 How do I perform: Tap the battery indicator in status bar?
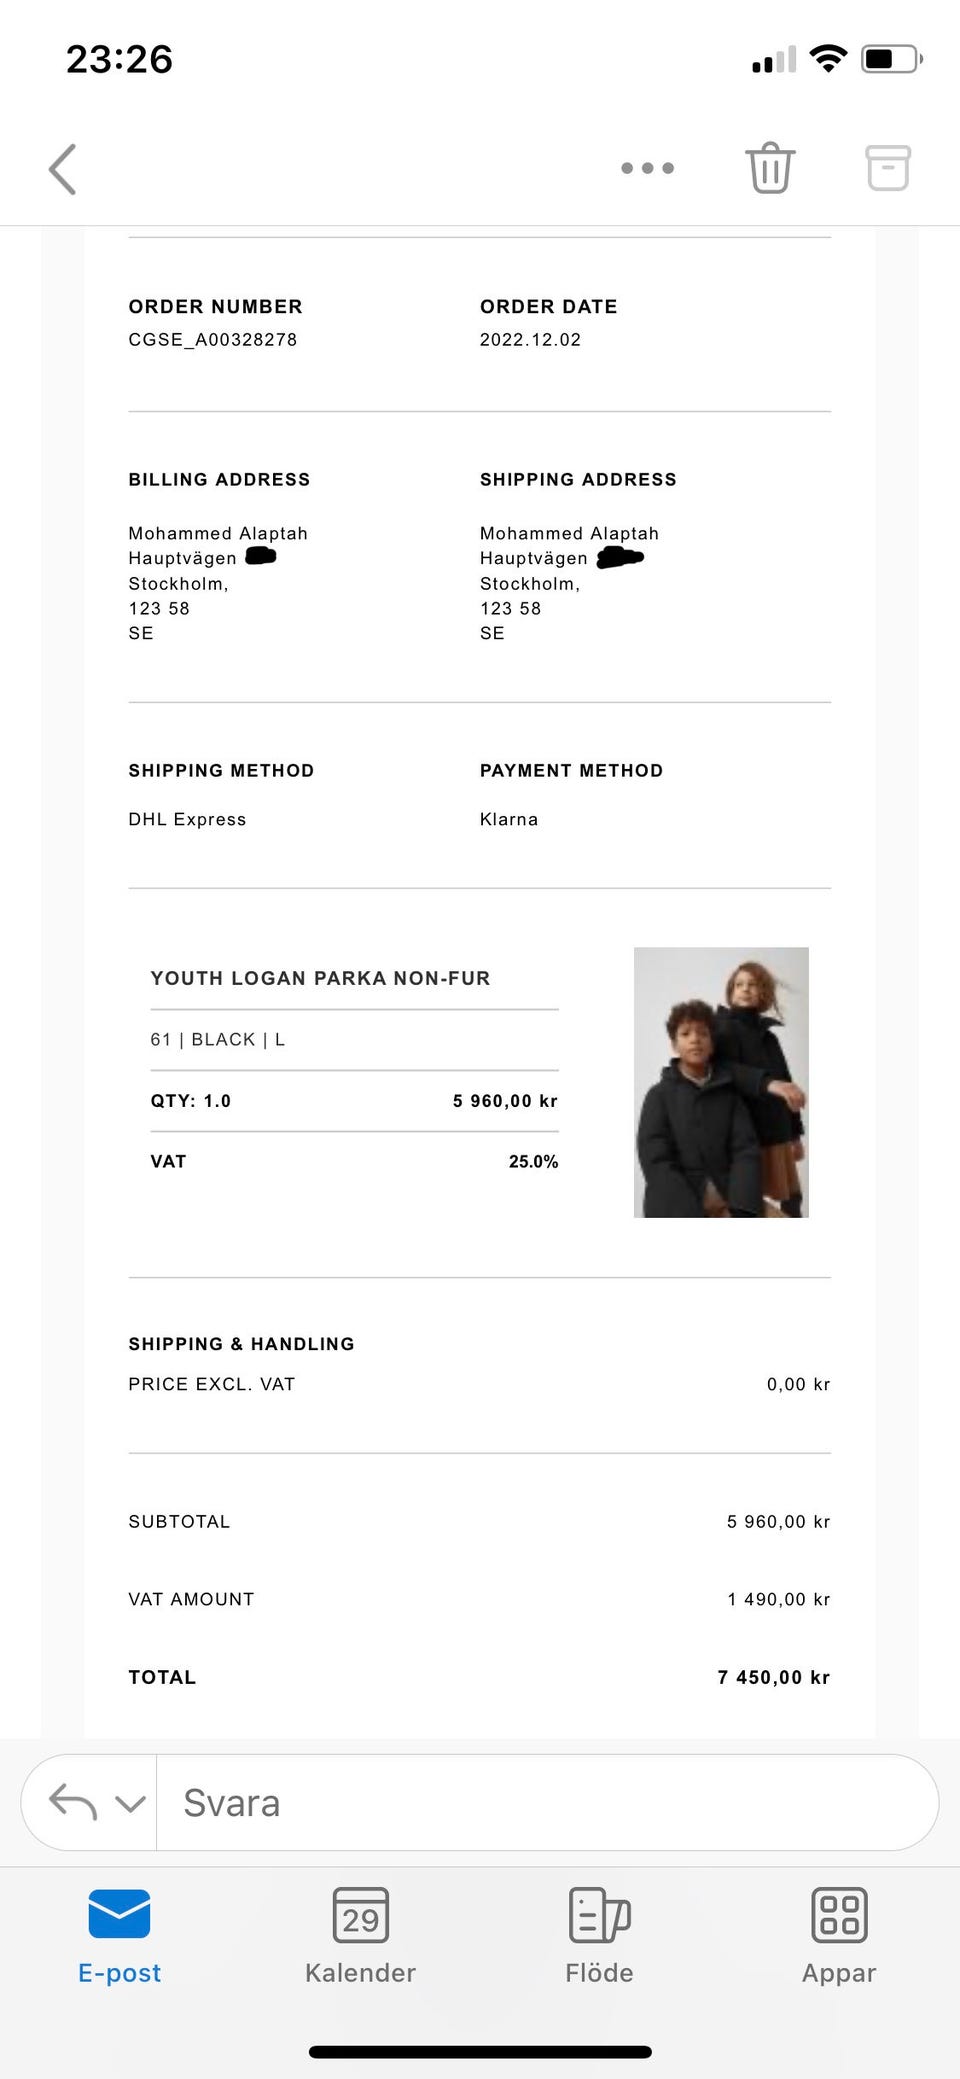[891, 59]
